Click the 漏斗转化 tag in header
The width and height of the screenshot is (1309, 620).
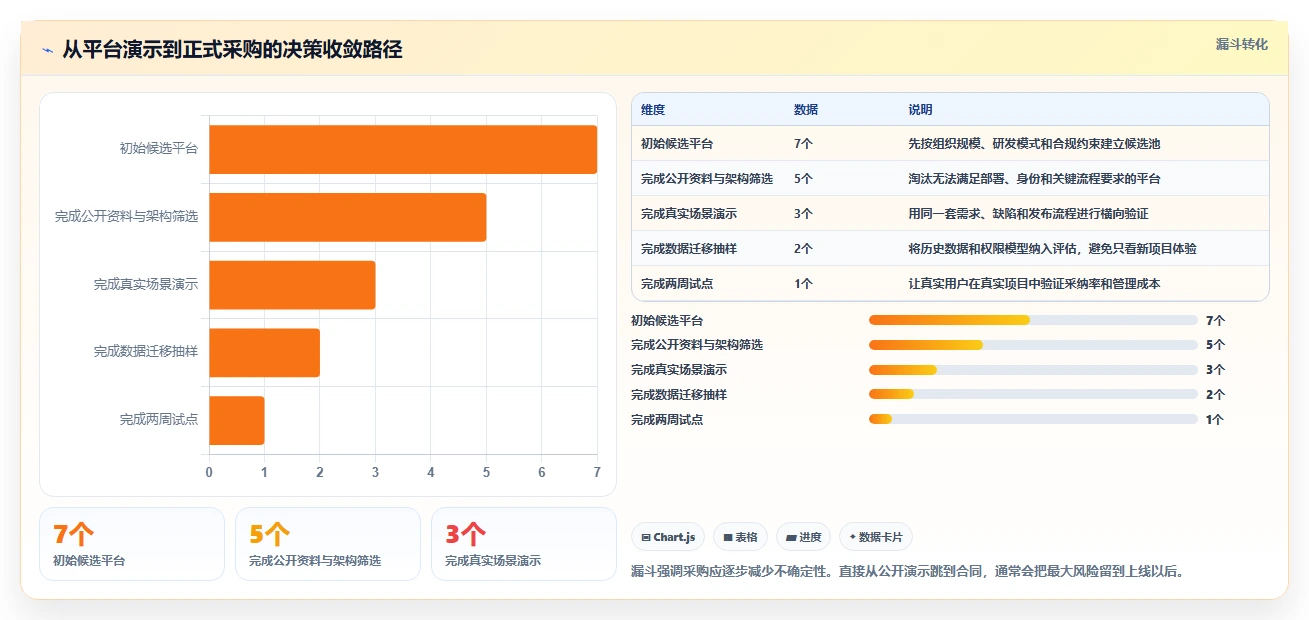[1242, 44]
